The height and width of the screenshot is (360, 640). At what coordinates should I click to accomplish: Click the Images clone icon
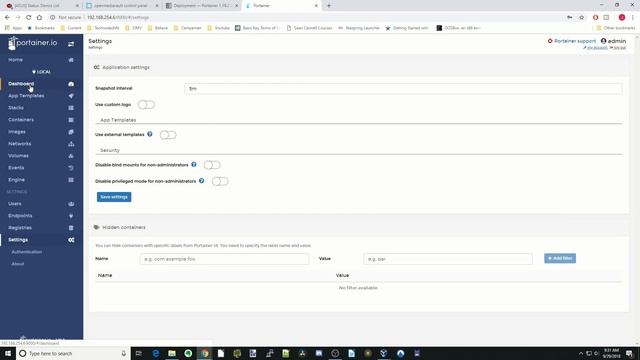[71, 132]
